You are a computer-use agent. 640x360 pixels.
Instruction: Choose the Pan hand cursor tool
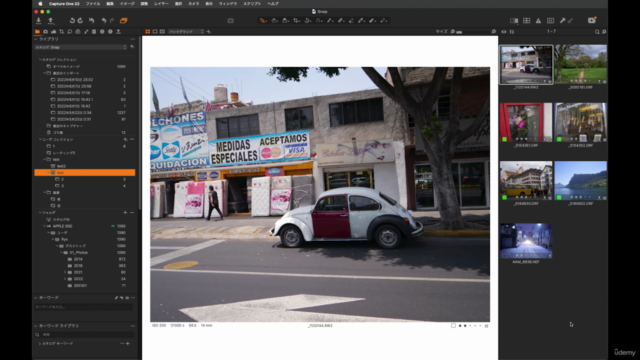[274, 20]
